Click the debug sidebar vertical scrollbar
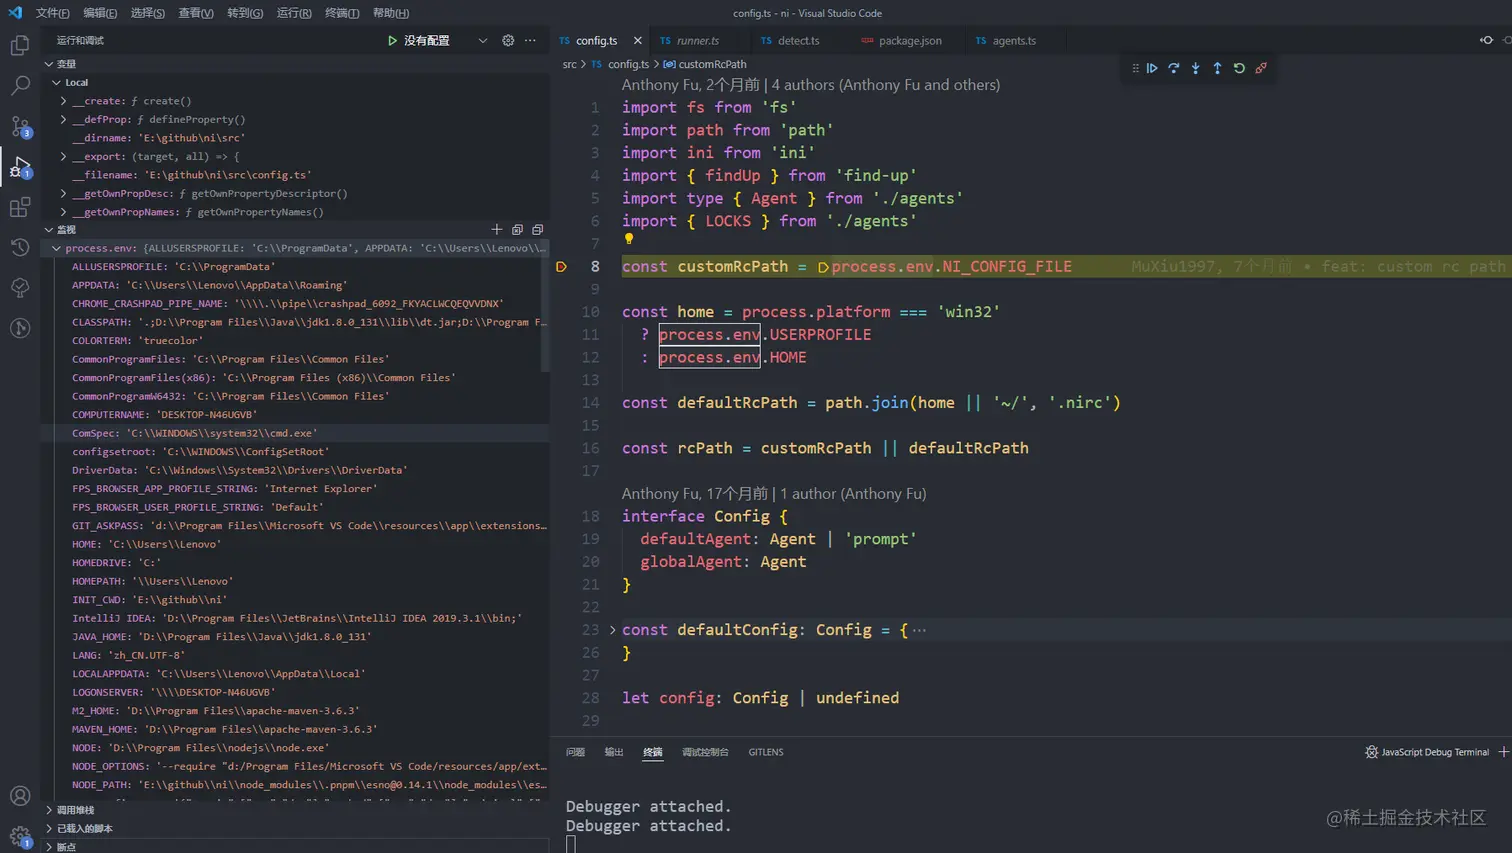 (x=545, y=305)
